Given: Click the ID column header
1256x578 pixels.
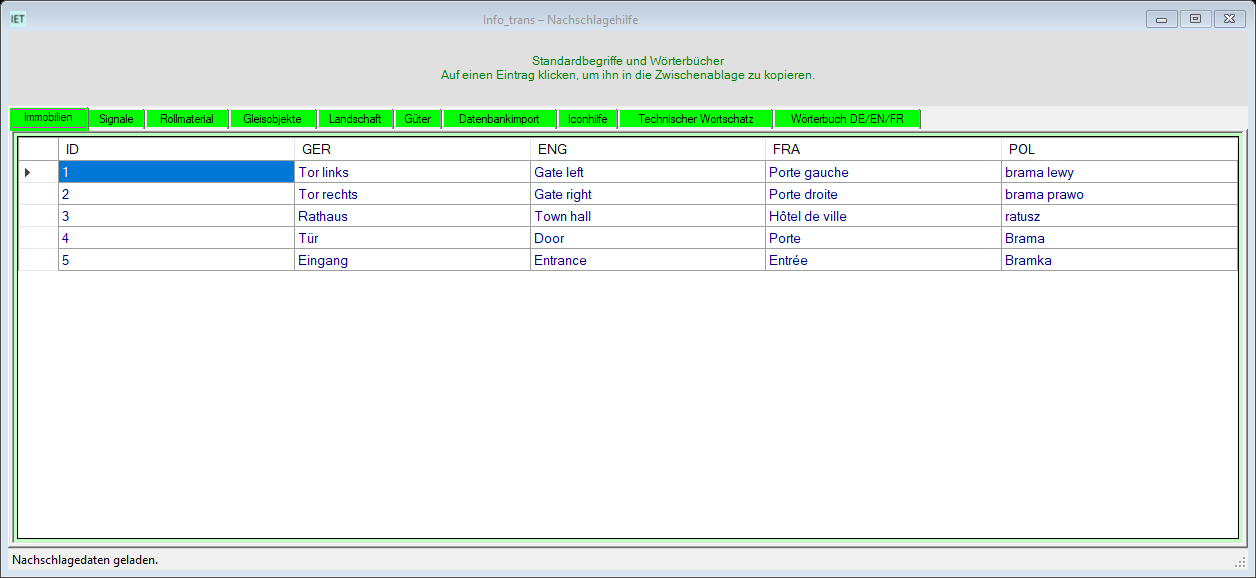Looking at the screenshot, I should pos(176,149).
